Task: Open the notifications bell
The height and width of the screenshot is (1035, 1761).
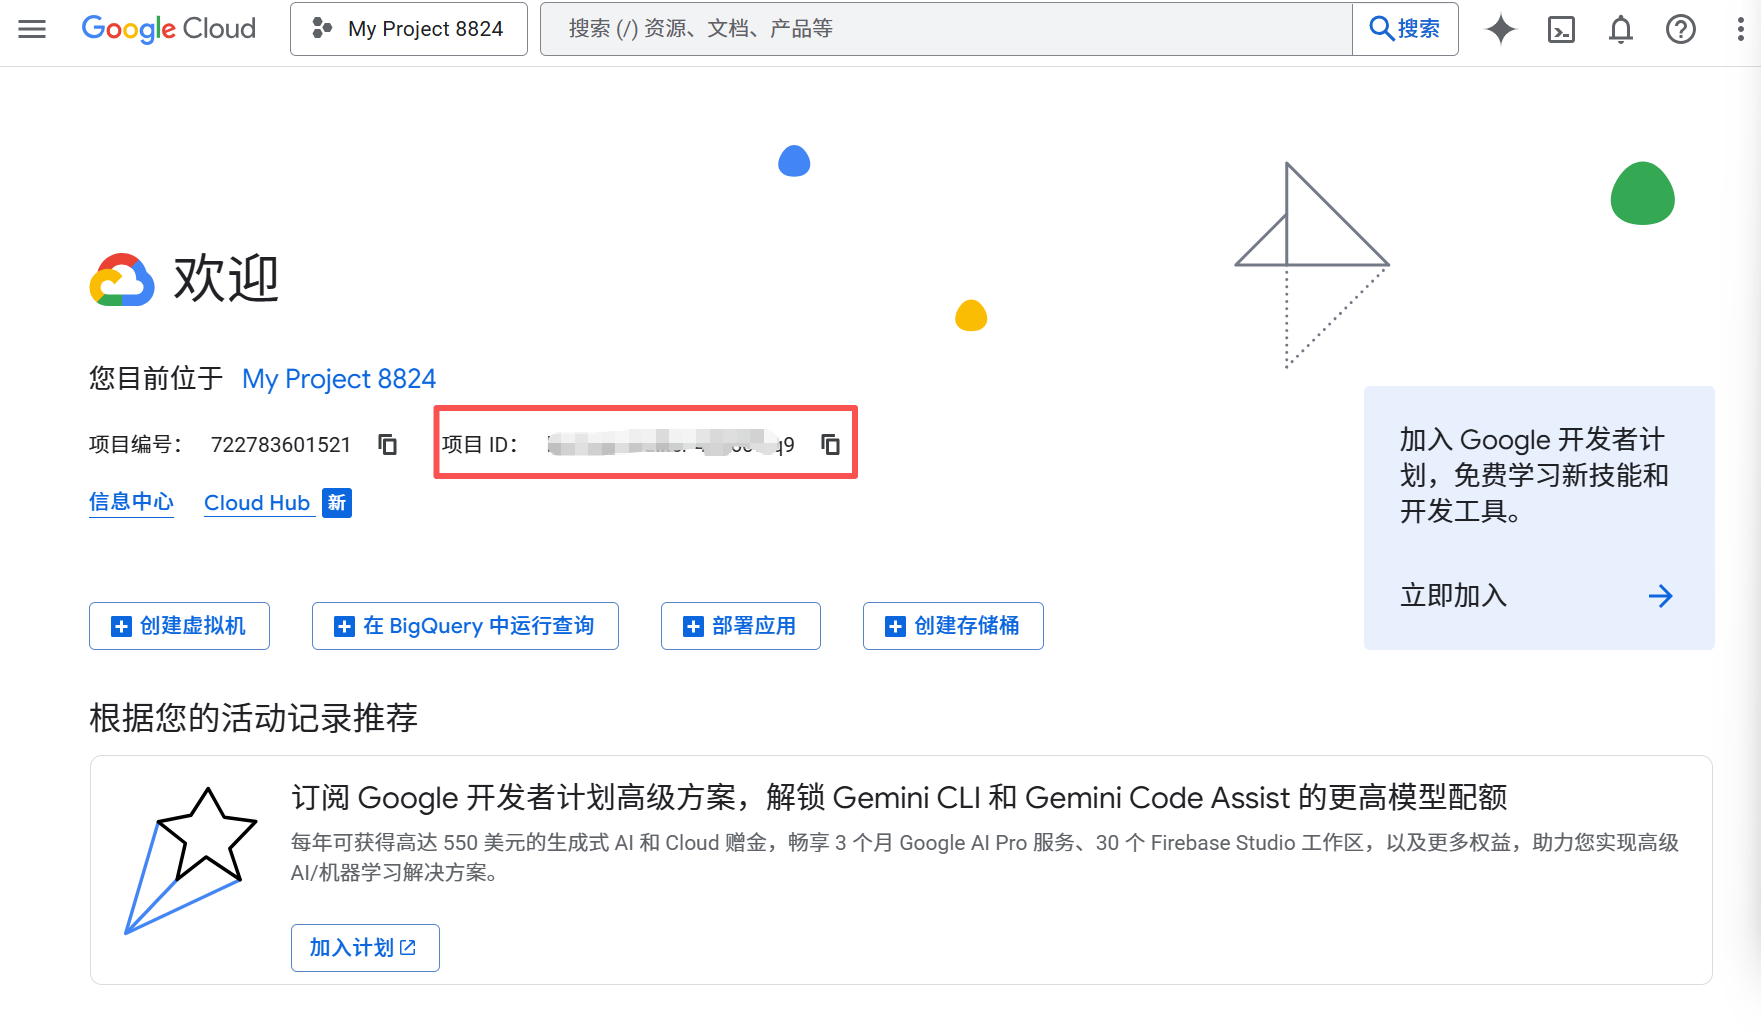Action: [1620, 30]
